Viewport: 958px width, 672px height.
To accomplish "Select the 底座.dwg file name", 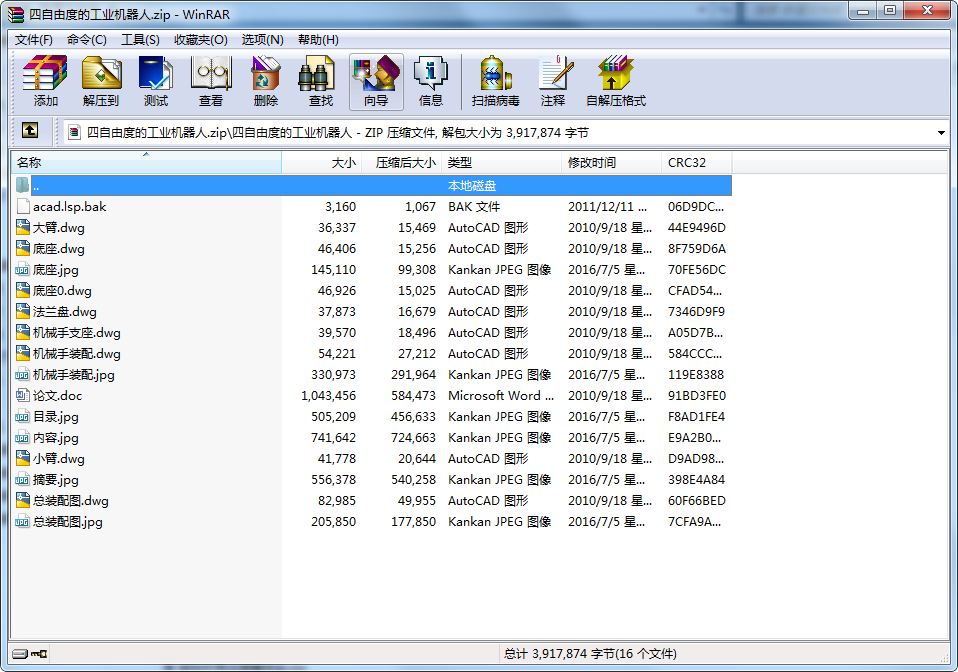I will (x=59, y=249).
